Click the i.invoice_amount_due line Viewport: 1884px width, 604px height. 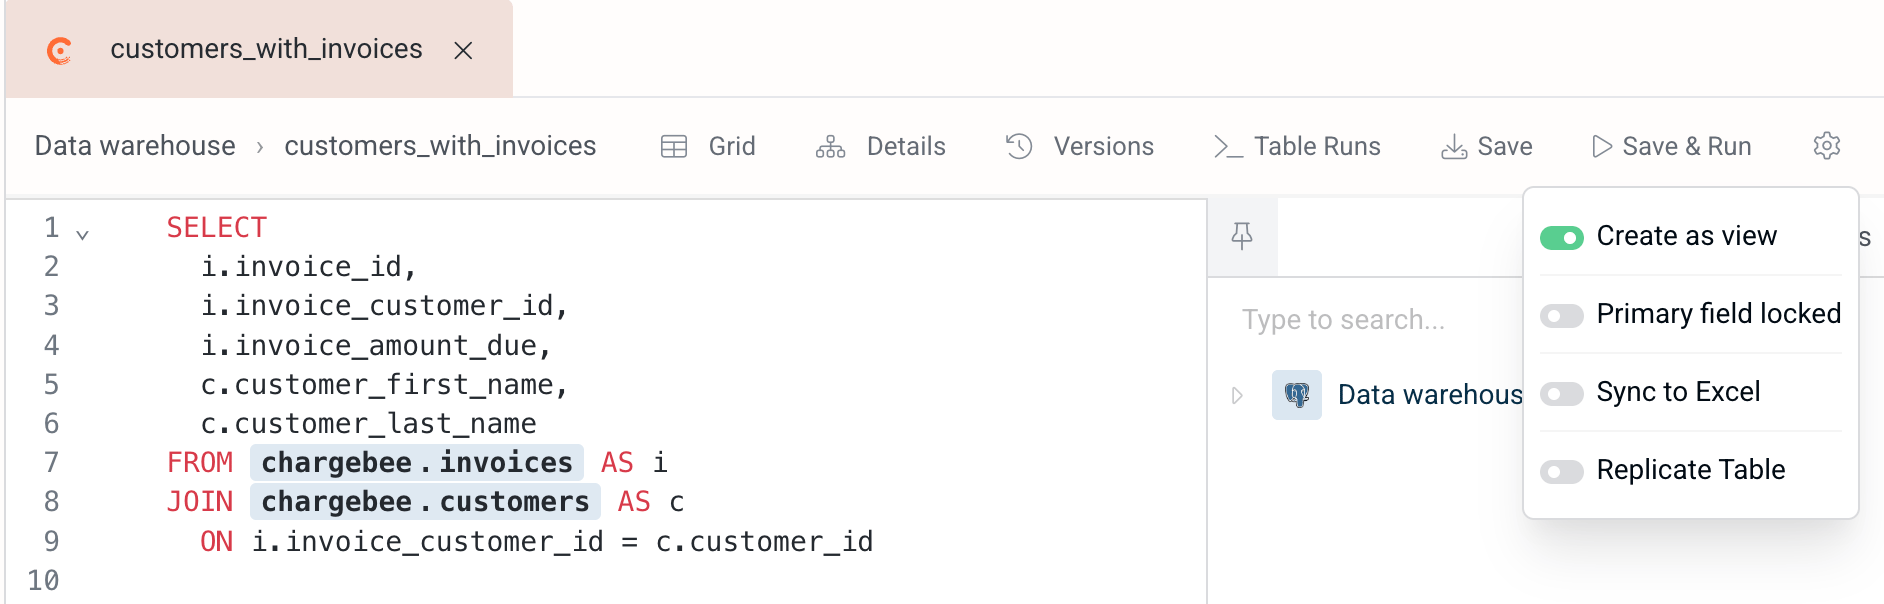(x=376, y=345)
